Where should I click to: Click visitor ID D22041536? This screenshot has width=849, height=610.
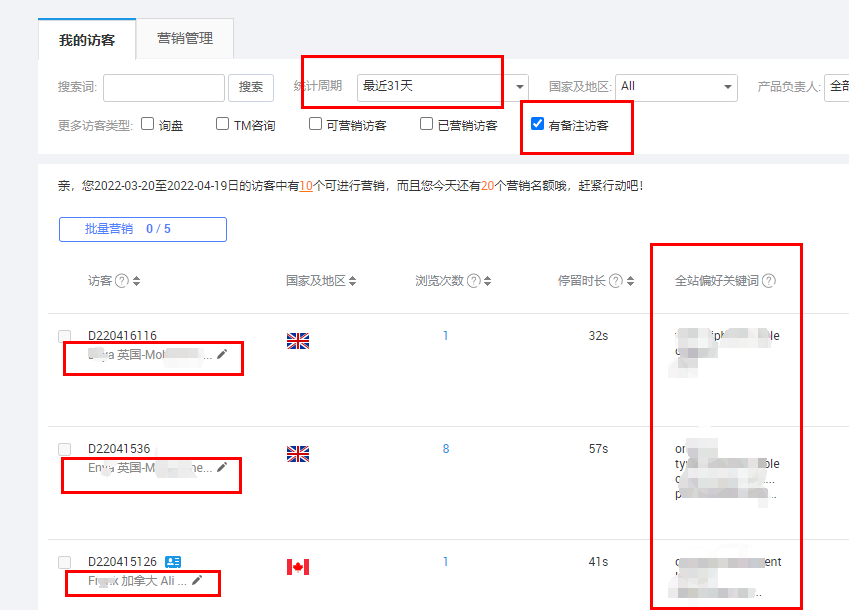(119, 449)
